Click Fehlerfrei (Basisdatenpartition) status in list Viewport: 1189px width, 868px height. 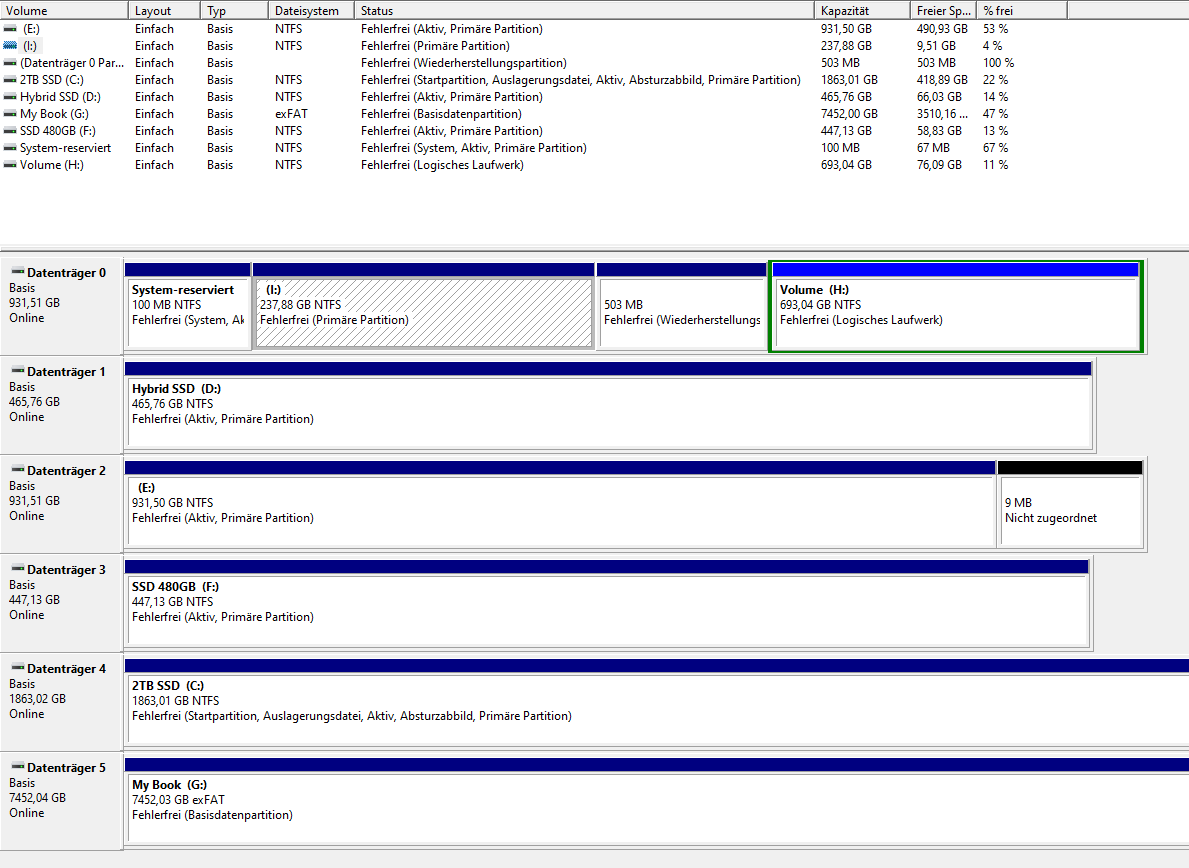pyautogui.click(x=441, y=114)
